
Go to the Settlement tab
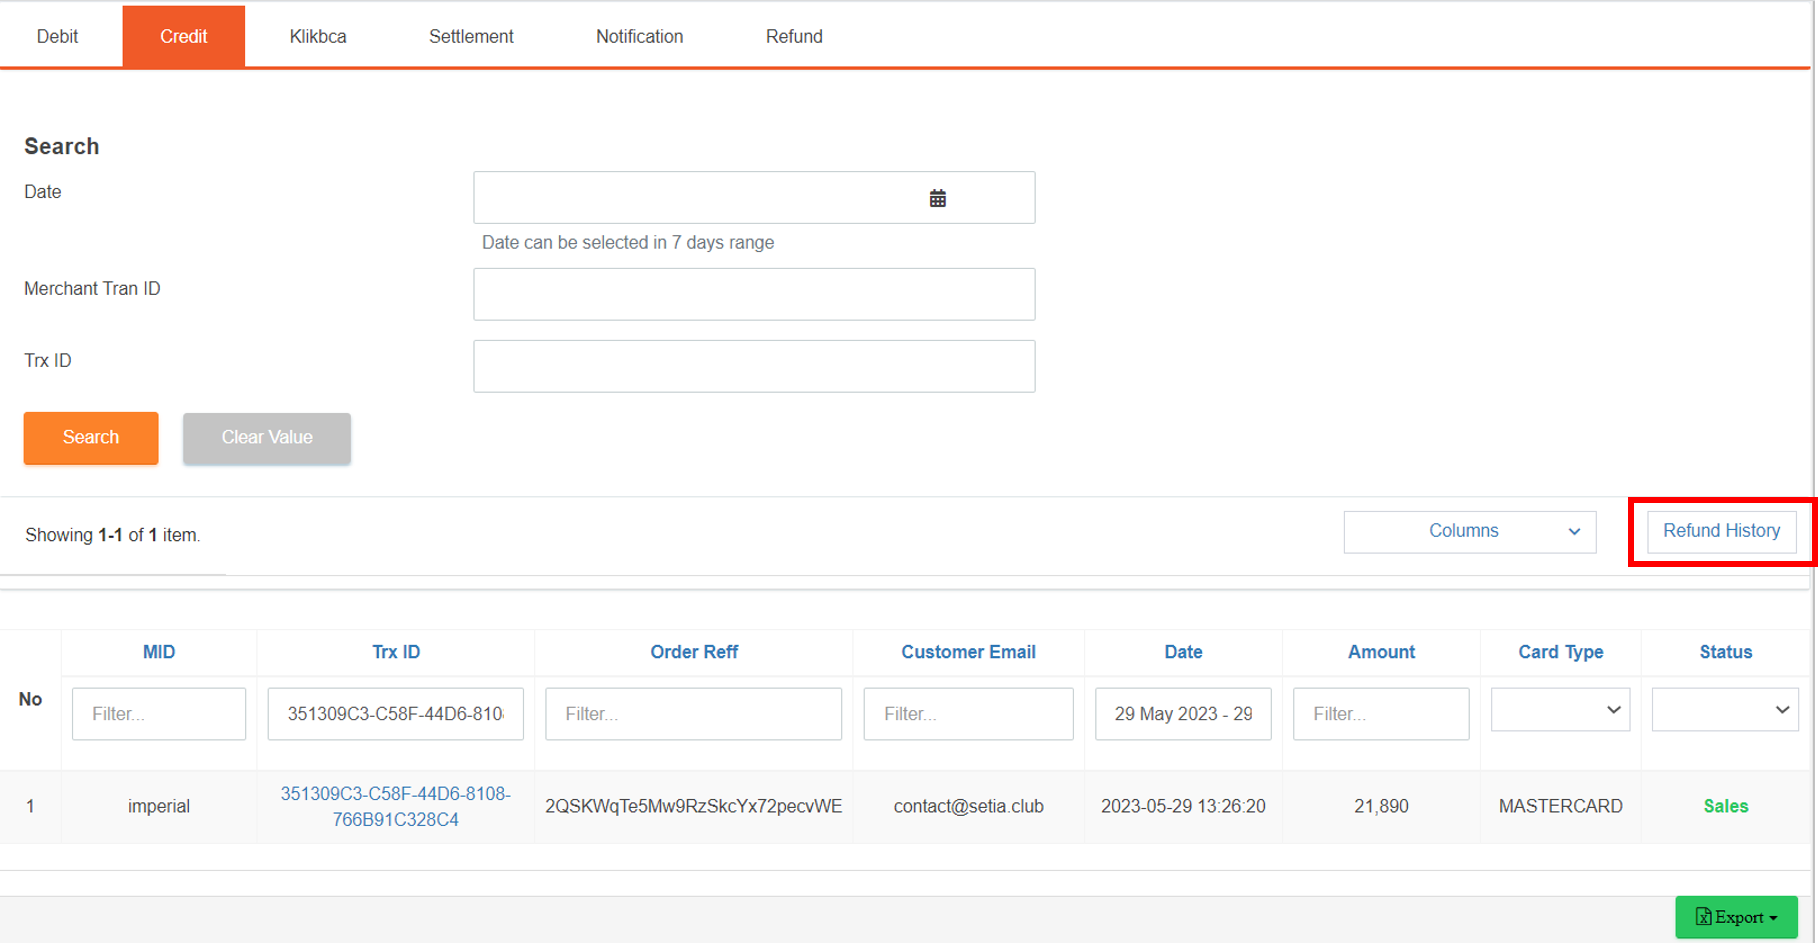[x=471, y=36]
